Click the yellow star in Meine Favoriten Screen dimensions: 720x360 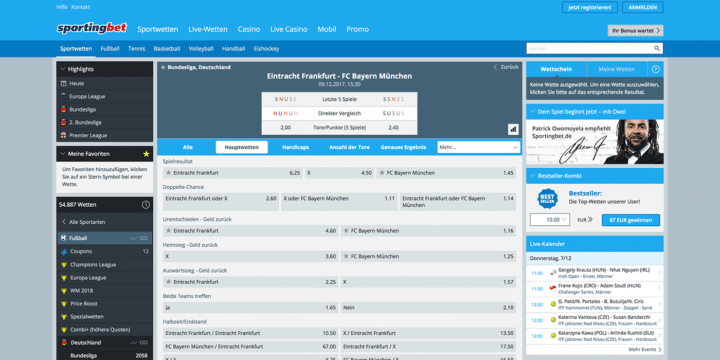click(x=146, y=154)
